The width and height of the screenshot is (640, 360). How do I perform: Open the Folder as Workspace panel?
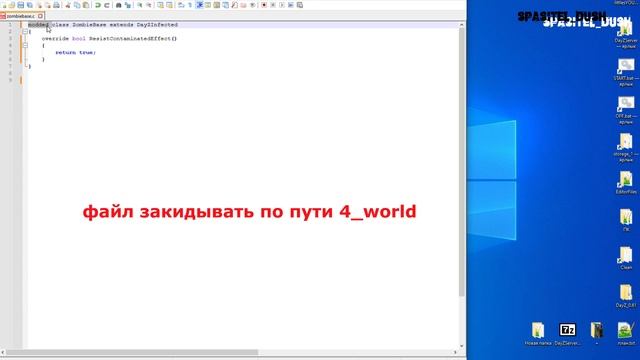click(x=243, y=5)
